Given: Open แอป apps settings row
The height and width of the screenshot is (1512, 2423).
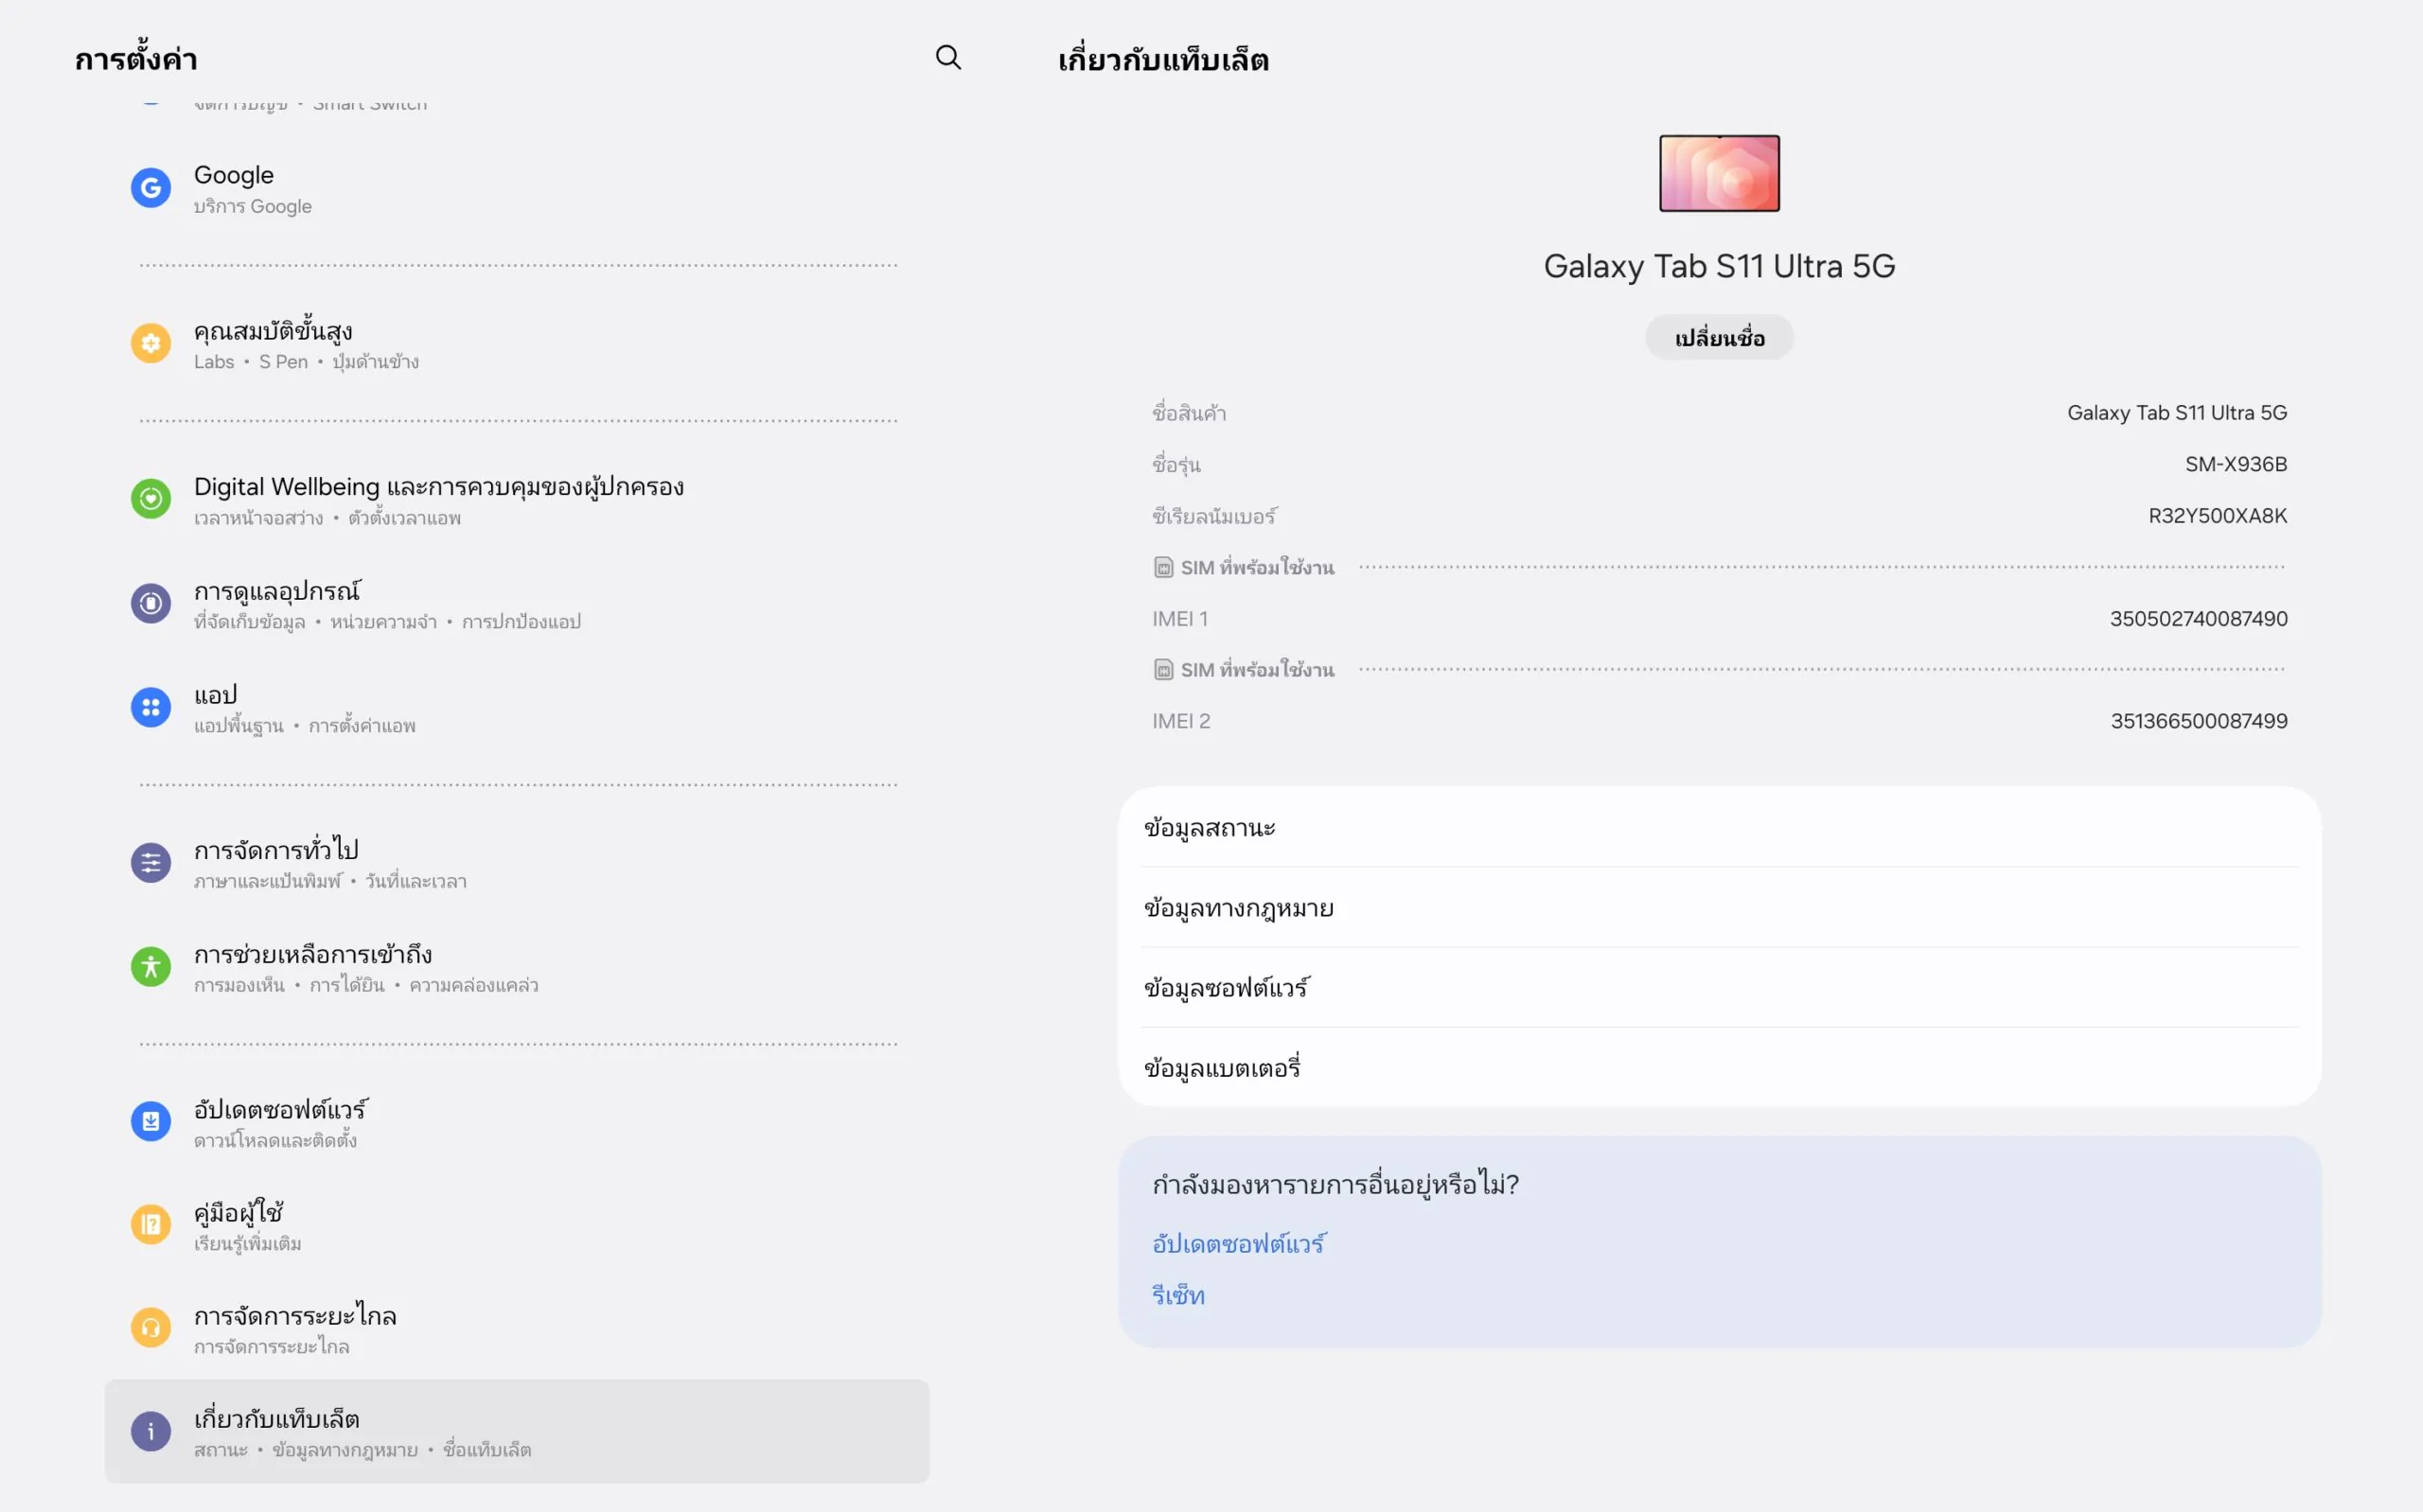Looking at the screenshot, I should pos(517,707).
